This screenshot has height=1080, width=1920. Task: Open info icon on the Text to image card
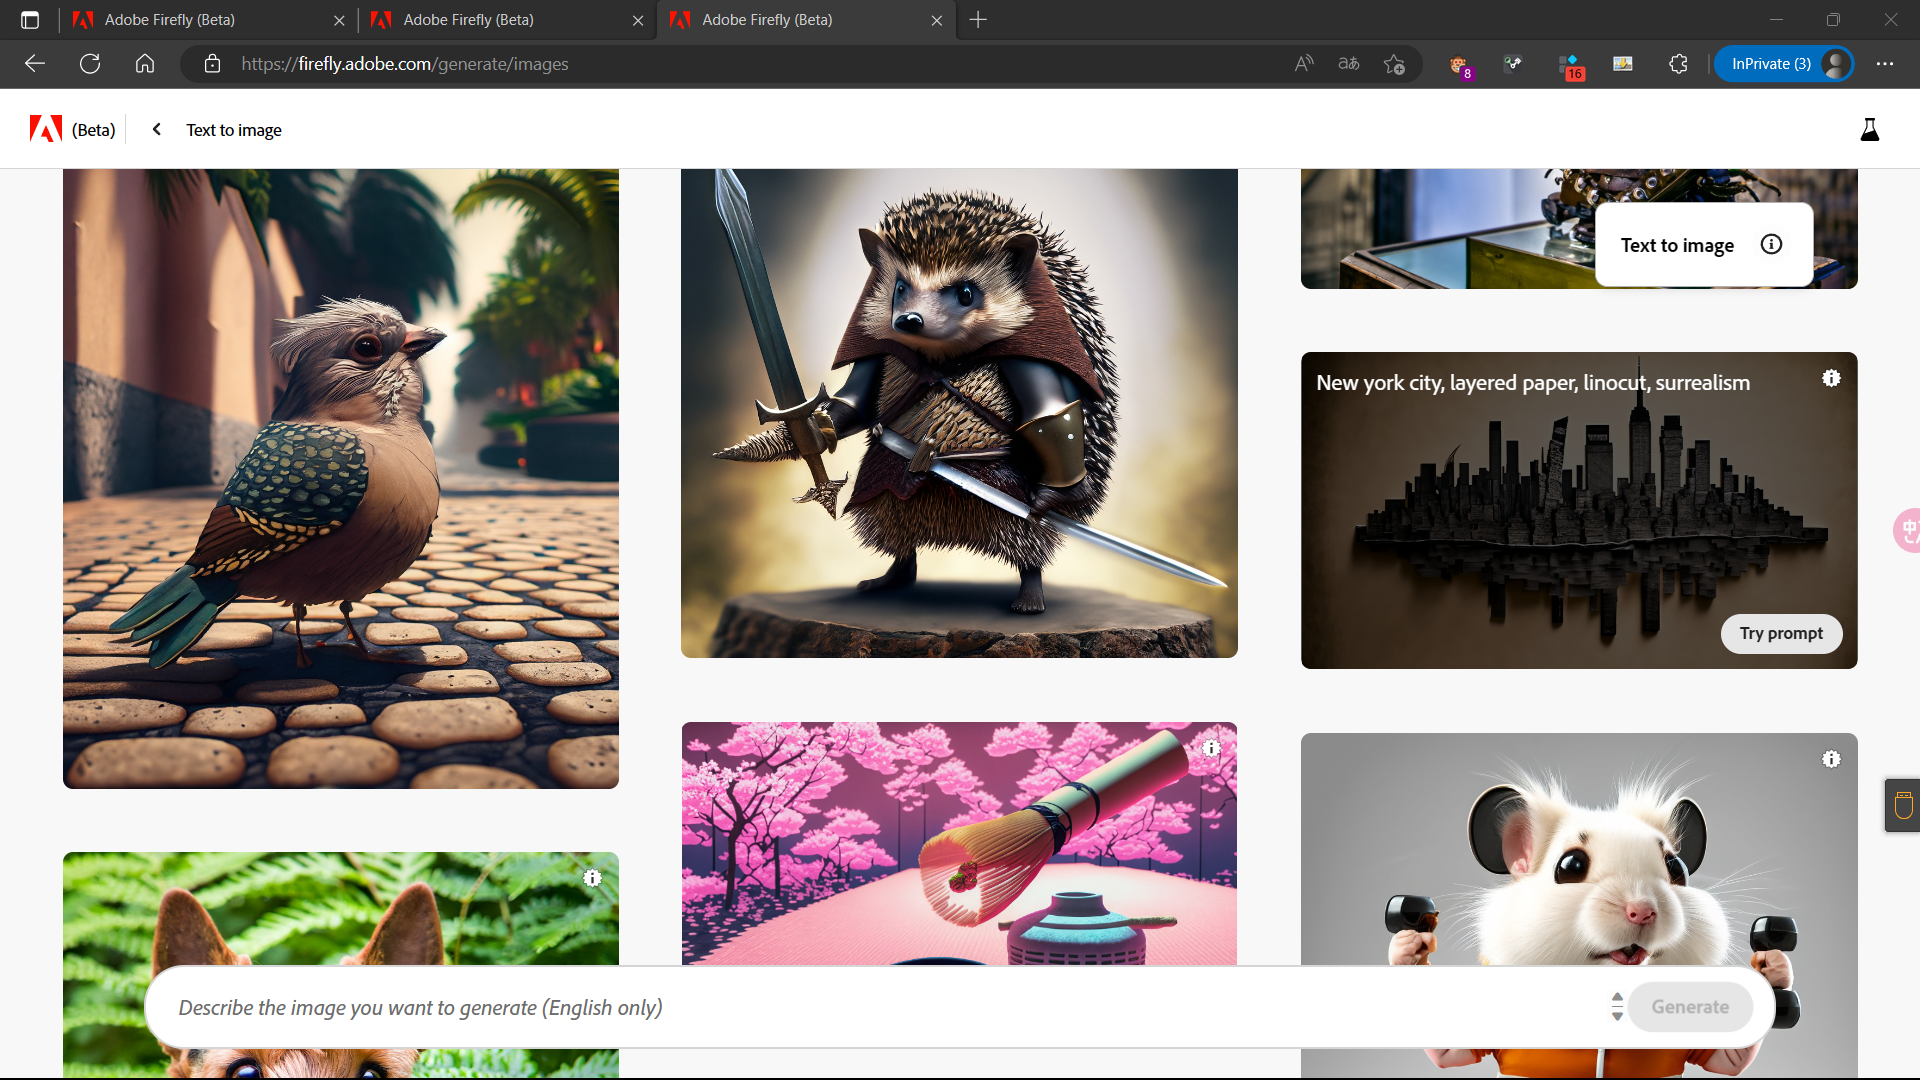coord(1771,244)
